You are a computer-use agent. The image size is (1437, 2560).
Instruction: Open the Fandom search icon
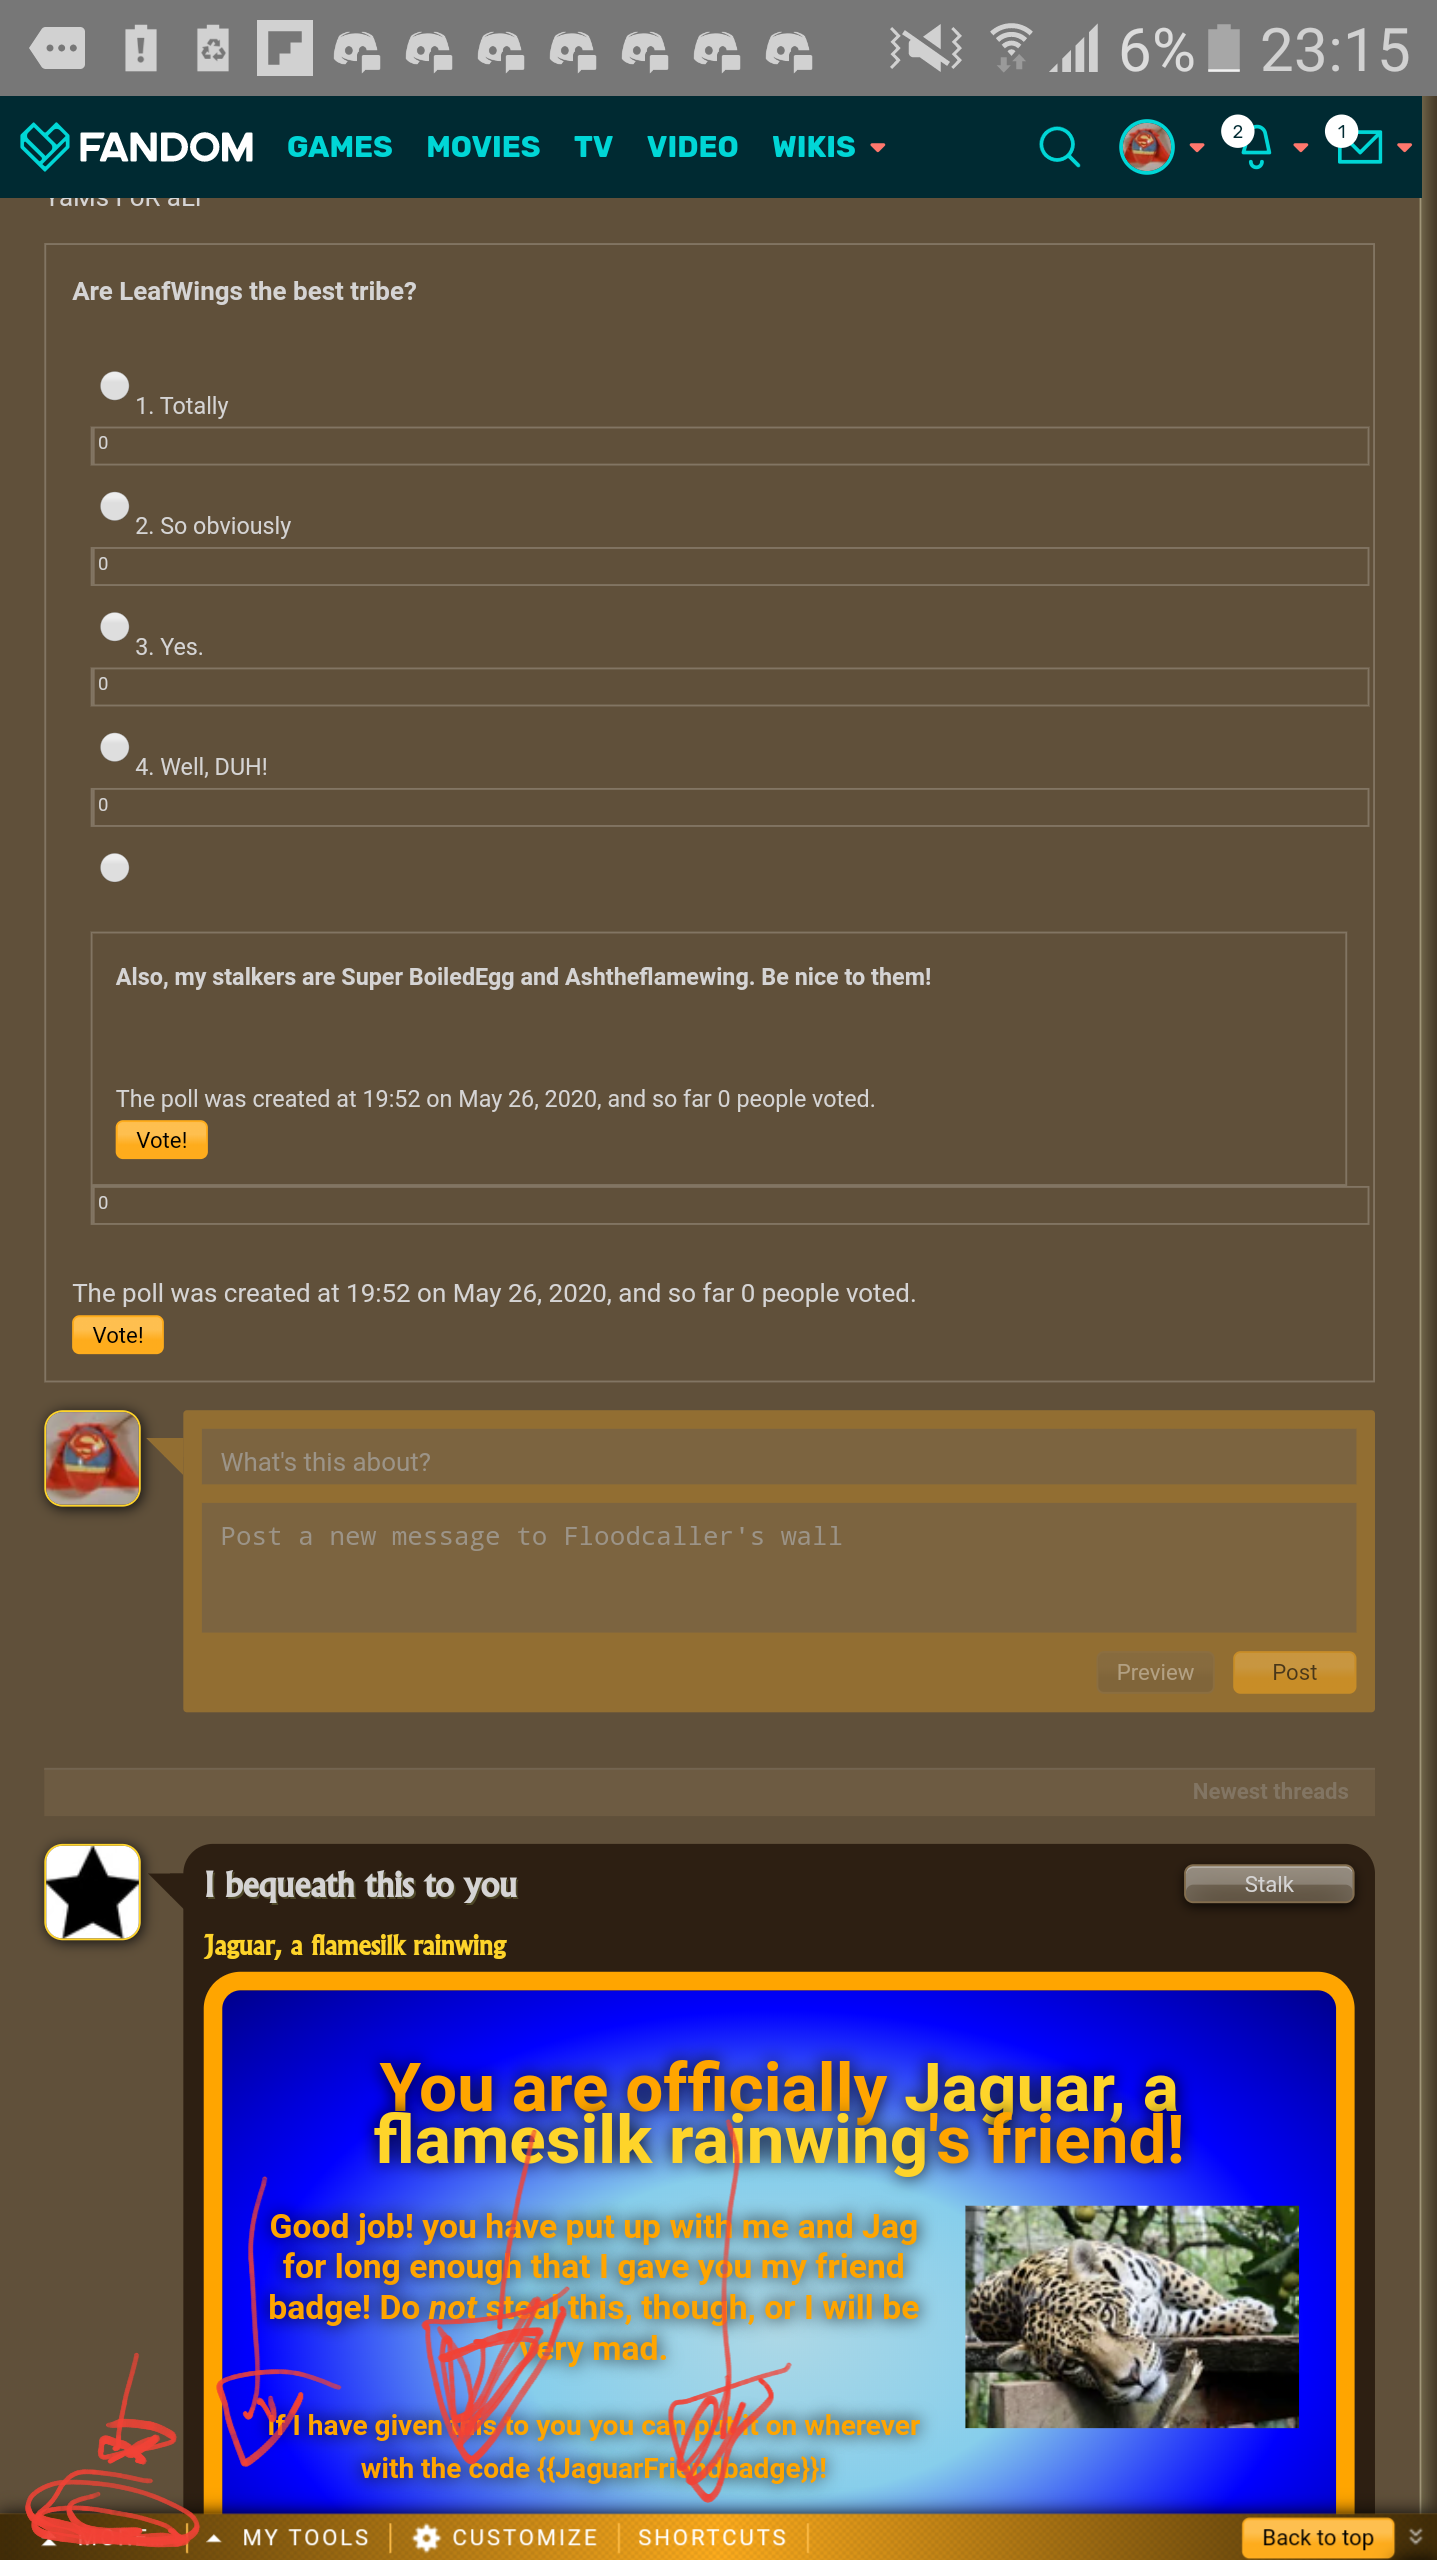(x=1059, y=147)
